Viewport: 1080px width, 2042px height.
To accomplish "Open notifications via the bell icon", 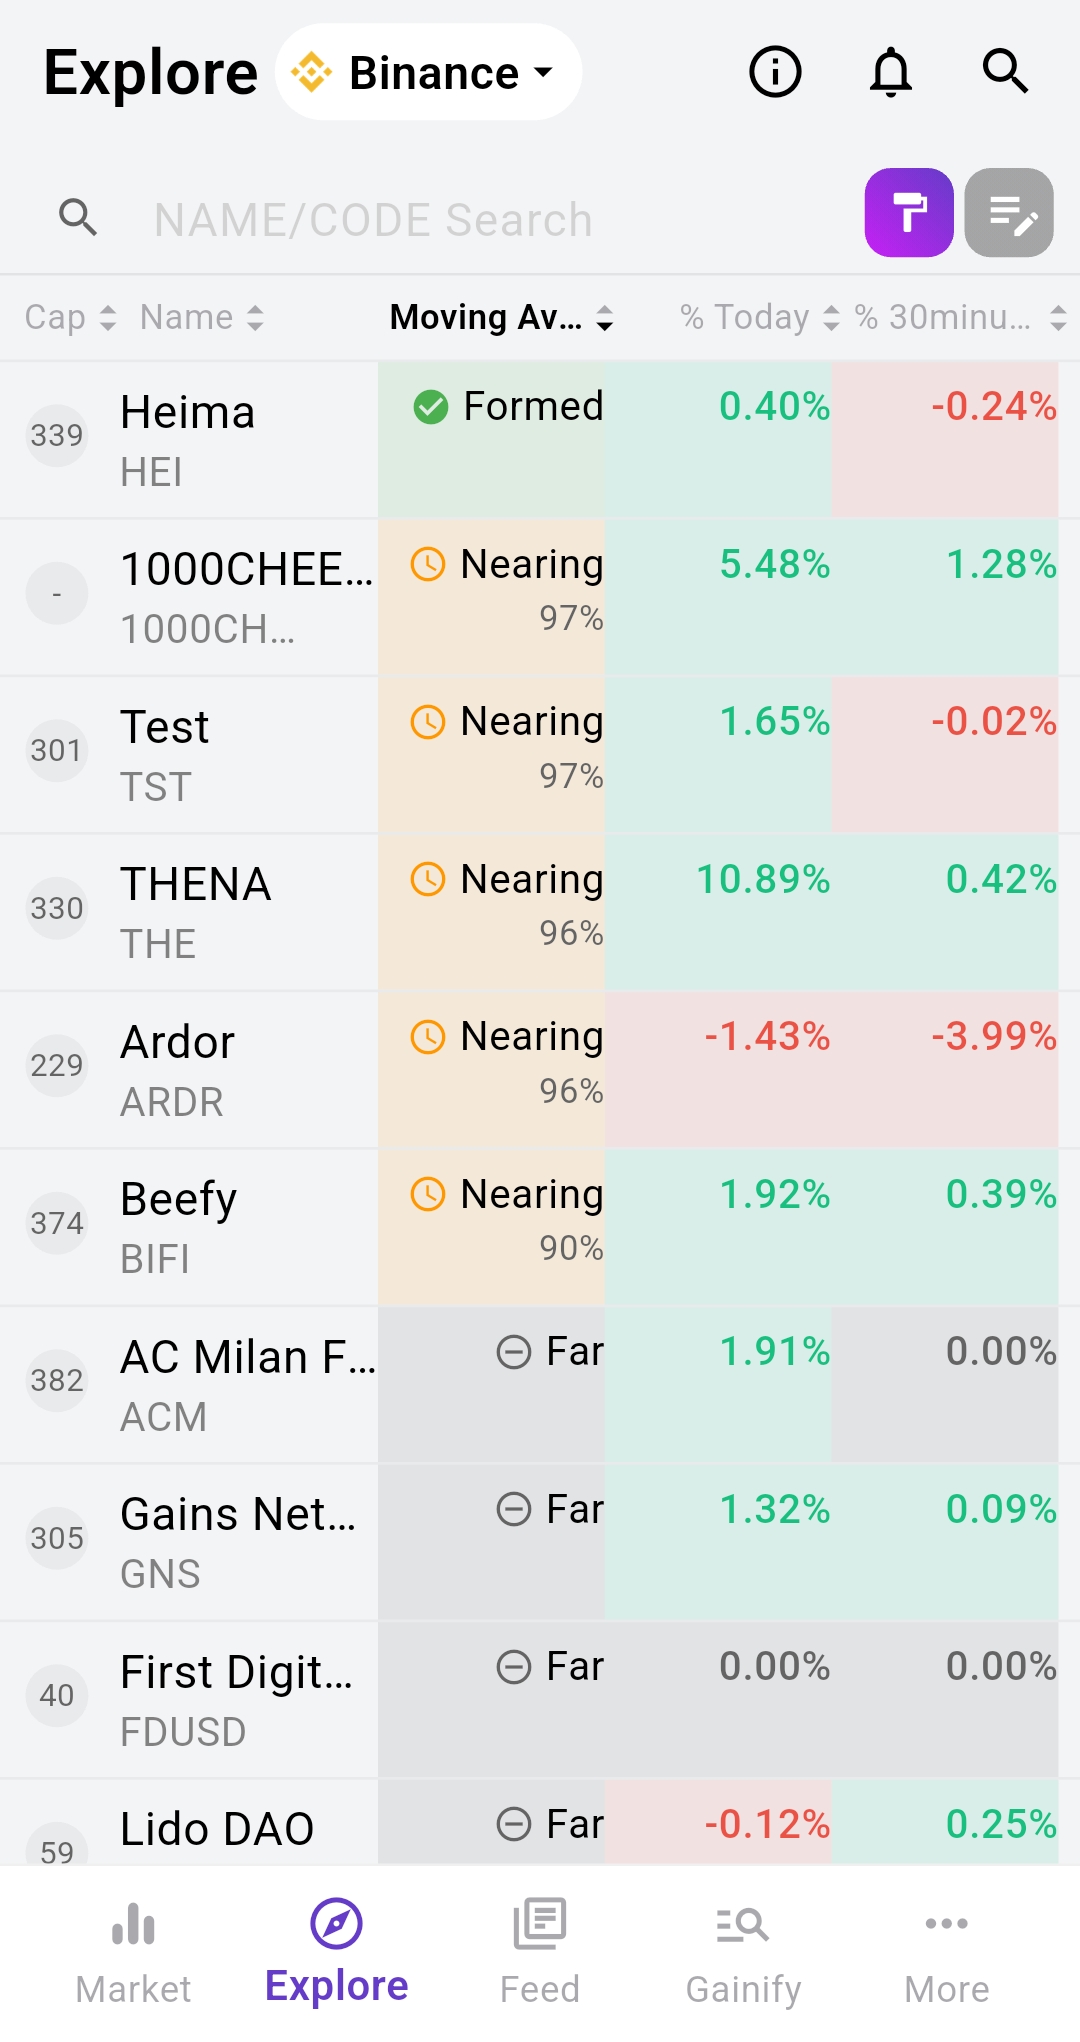I will [x=891, y=71].
